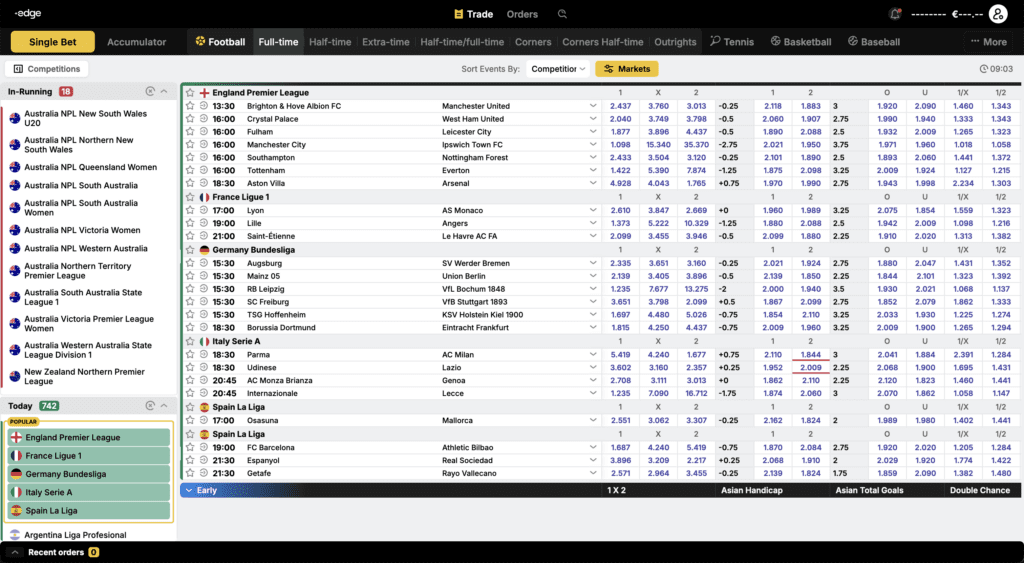This screenshot has height=563, width=1024.
Task: Open the Orders tab in header
Action: pos(522,14)
